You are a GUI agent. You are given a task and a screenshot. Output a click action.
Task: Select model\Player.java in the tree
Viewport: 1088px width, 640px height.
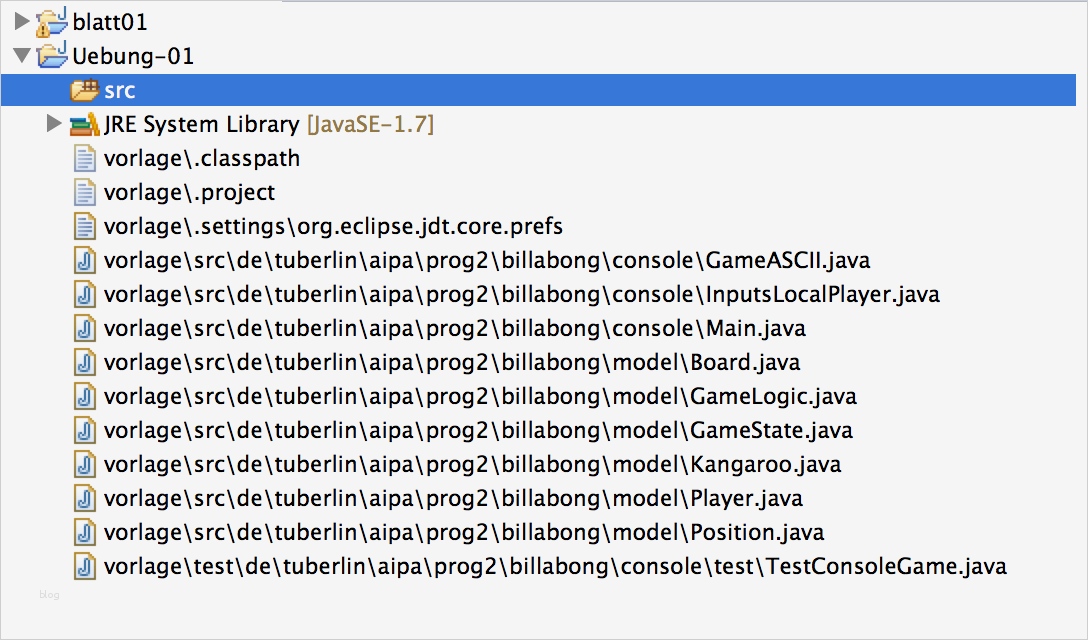point(453,498)
